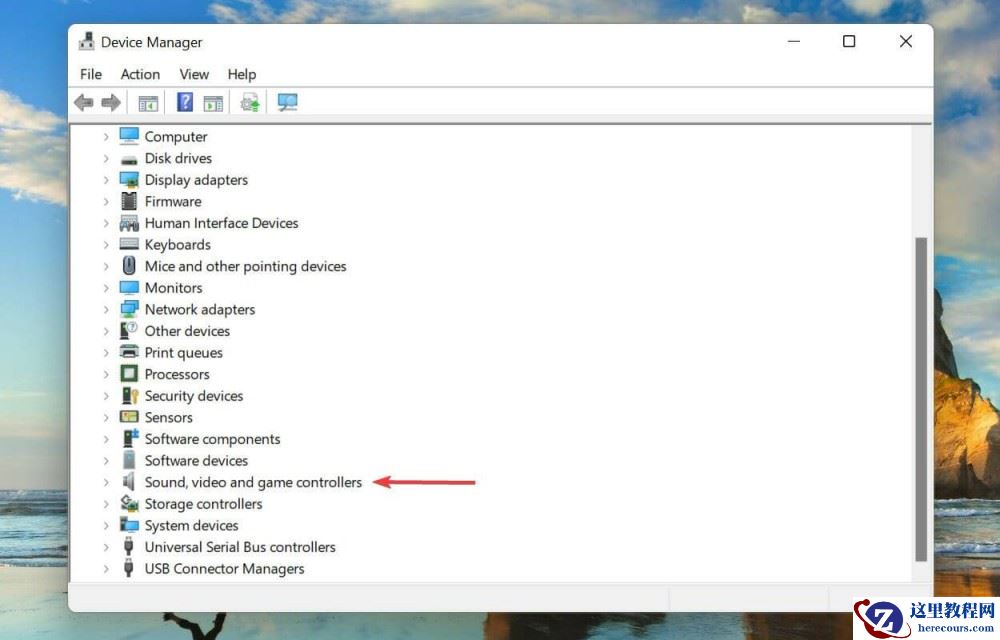The image size is (1000, 640).
Task: Expand the Firmware chevron
Action: click(x=106, y=201)
